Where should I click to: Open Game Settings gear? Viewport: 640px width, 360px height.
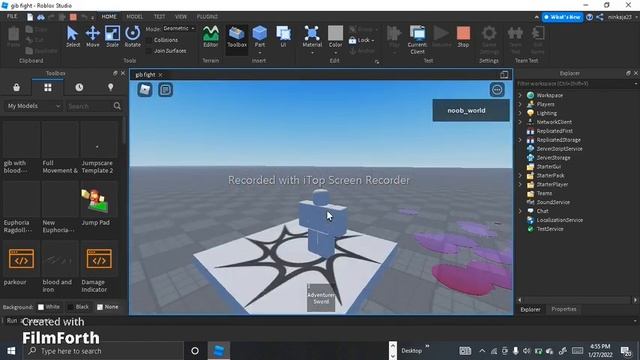pyautogui.click(x=489, y=40)
